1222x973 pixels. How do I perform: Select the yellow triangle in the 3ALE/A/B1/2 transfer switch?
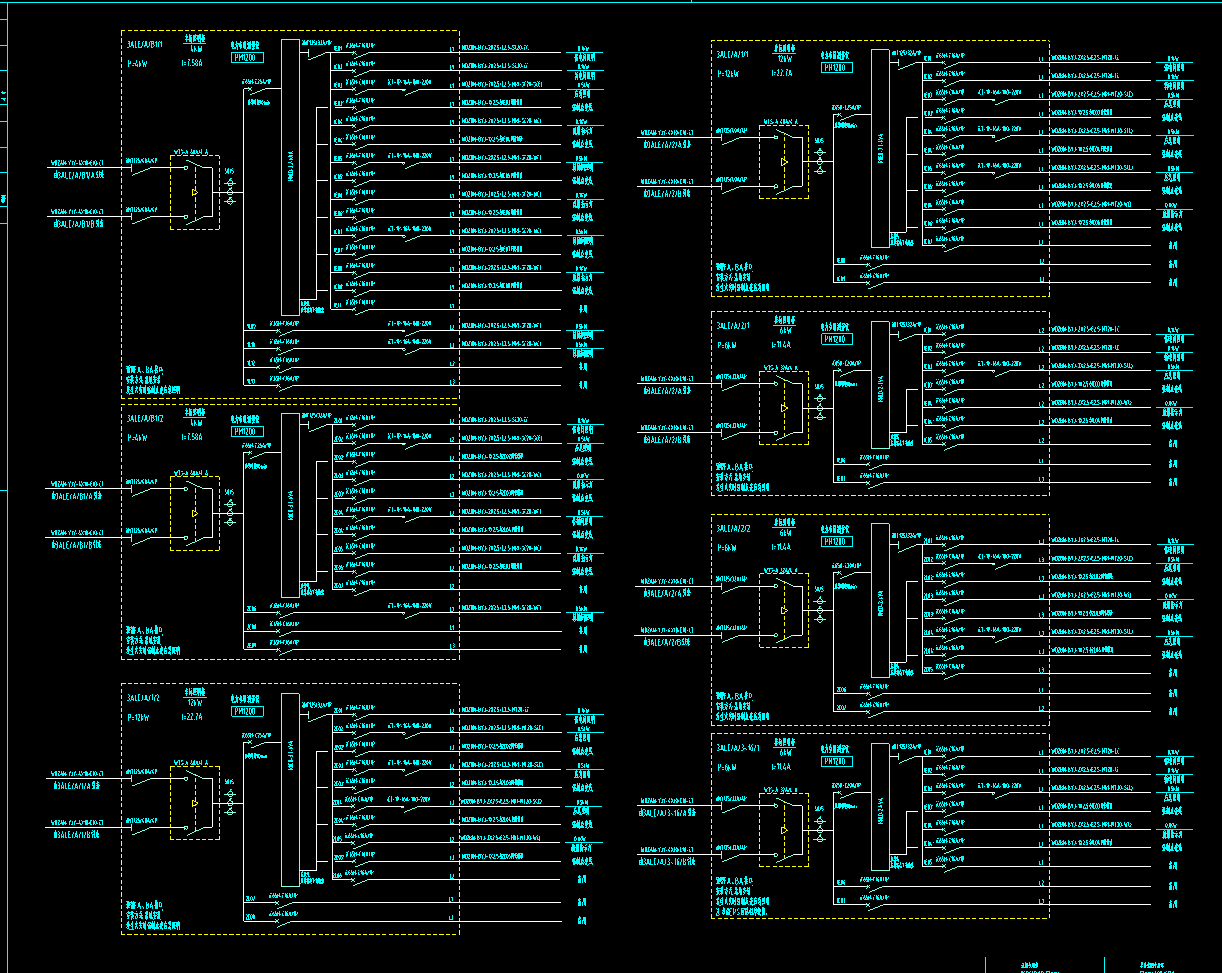click(x=195, y=514)
